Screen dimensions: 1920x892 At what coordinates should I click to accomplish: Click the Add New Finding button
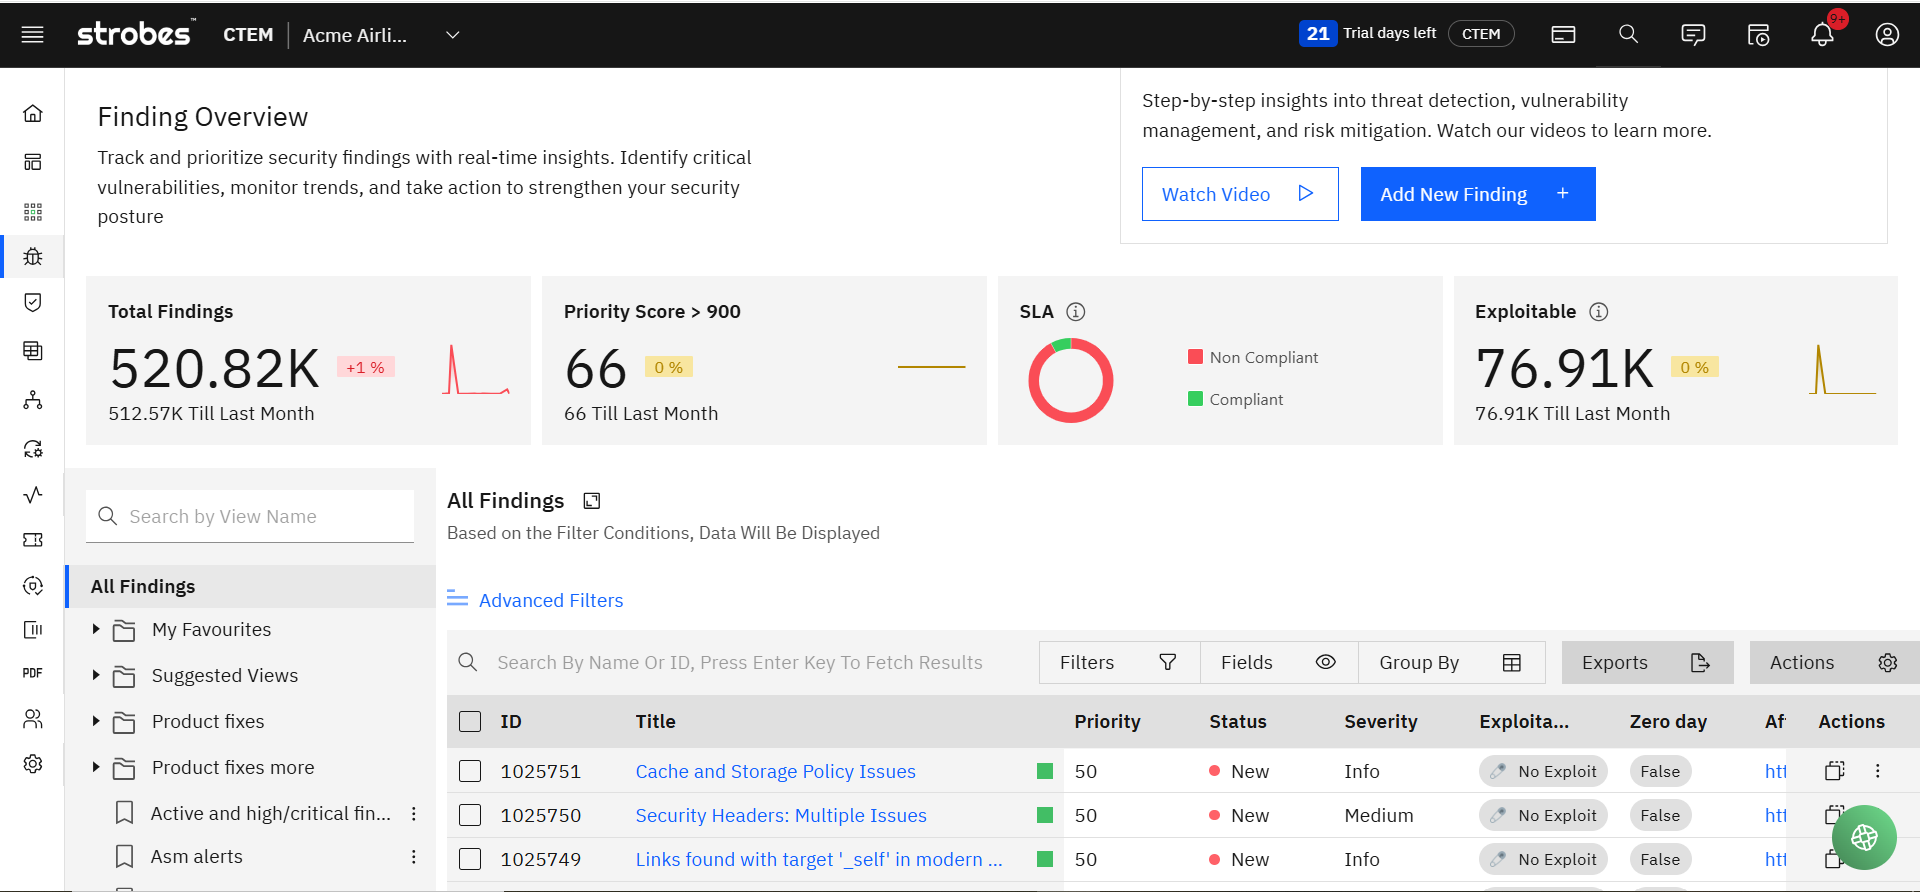click(x=1477, y=194)
